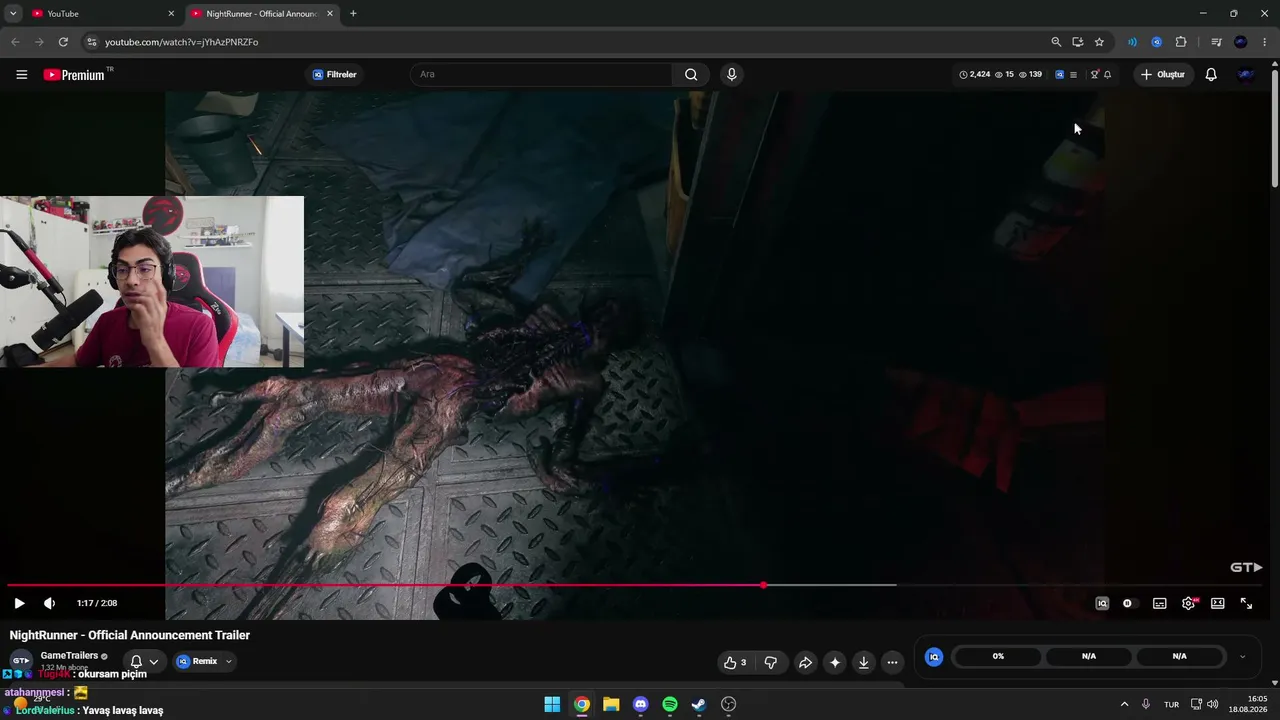Open the YouTube guide hamburger menu
The height and width of the screenshot is (720, 1280).
21,74
